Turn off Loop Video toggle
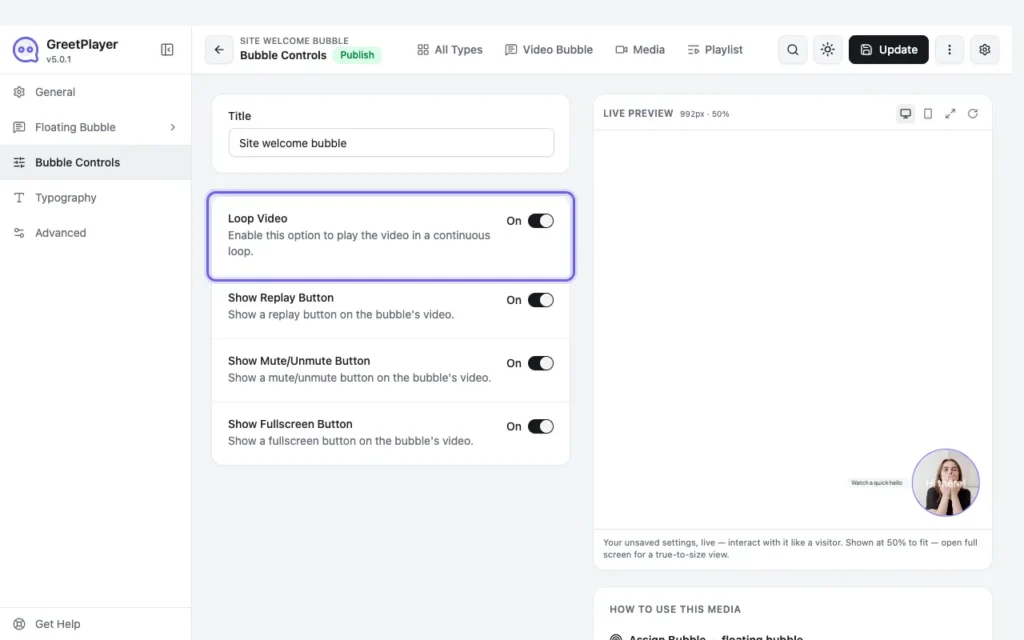The width and height of the screenshot is (1024, 640). coord(541,221)
